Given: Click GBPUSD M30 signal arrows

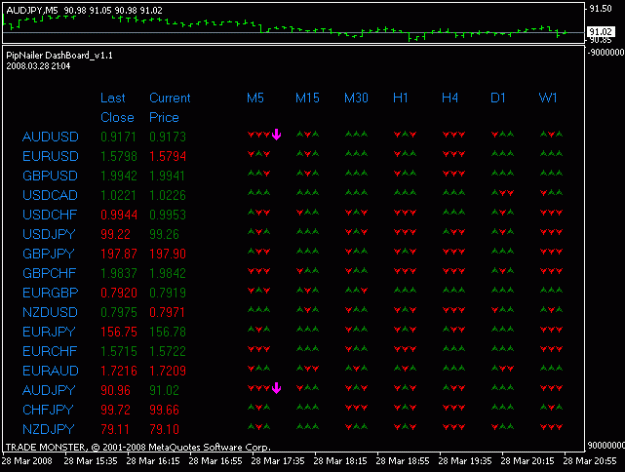Looking at the screenshot, I should point(356,173).
